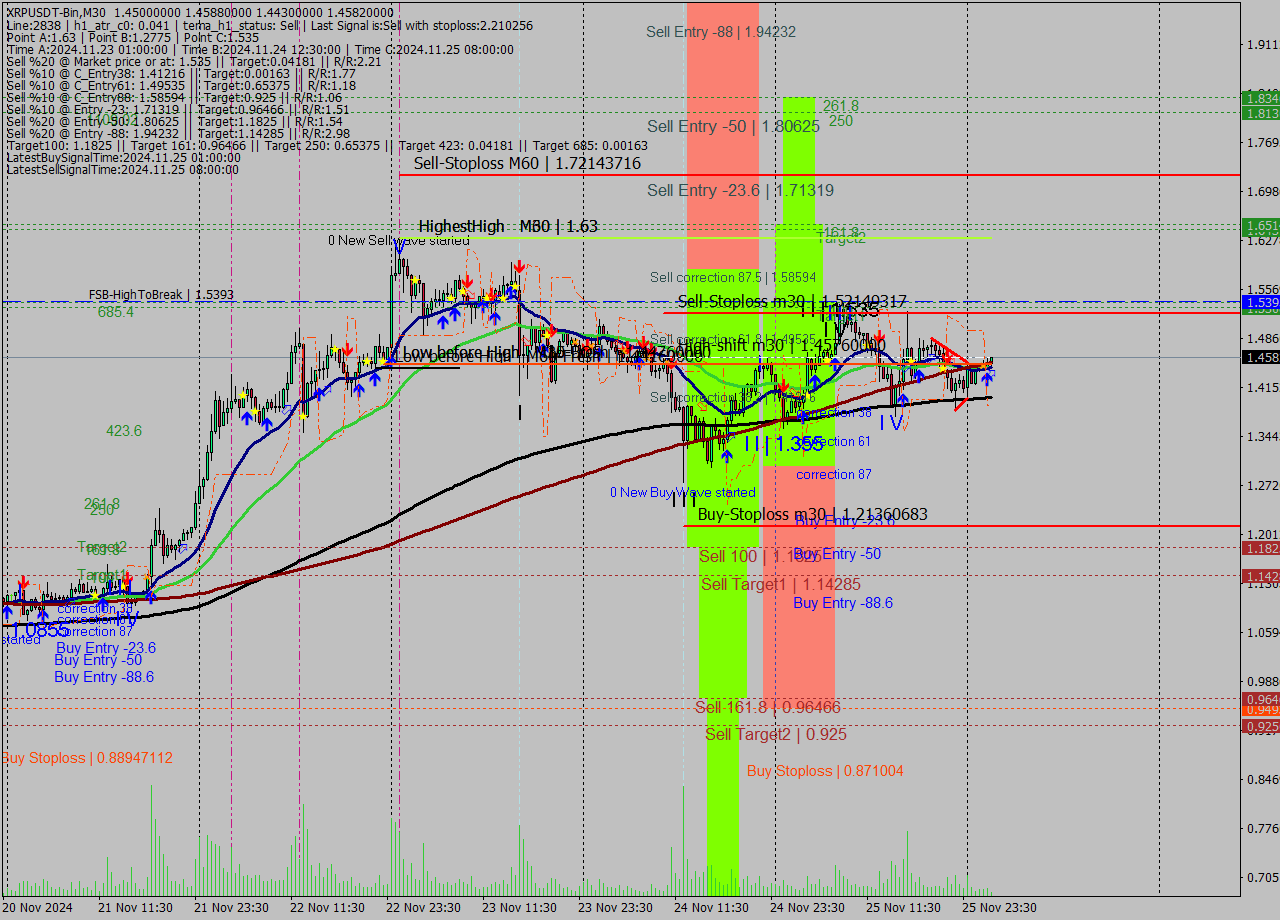The height and width of the screenshot is (920, 1280).
Task: Click the Buy Stoploss | 0.871004 label
Action: coord(825,771)
